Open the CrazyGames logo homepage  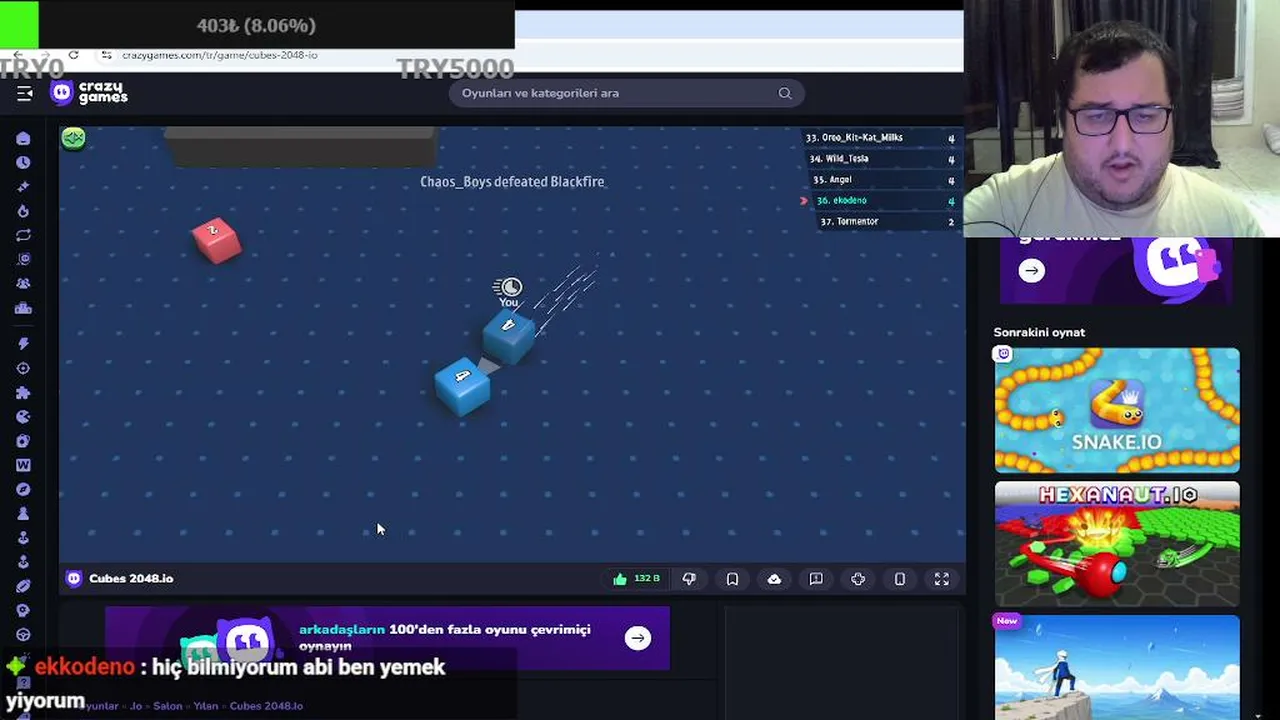click(x=90, y=93)
